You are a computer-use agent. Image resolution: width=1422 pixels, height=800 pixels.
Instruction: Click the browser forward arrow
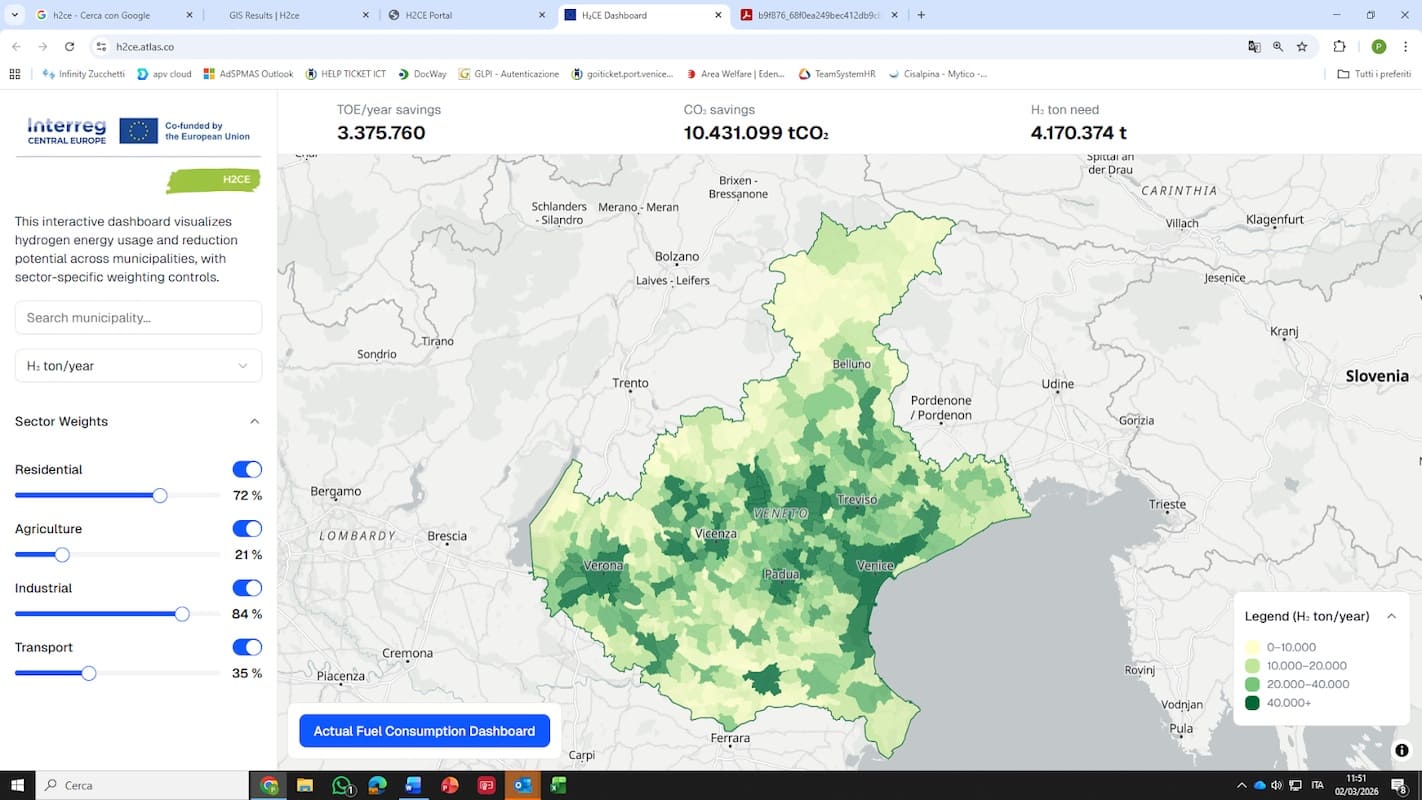(x=43, y=46)
